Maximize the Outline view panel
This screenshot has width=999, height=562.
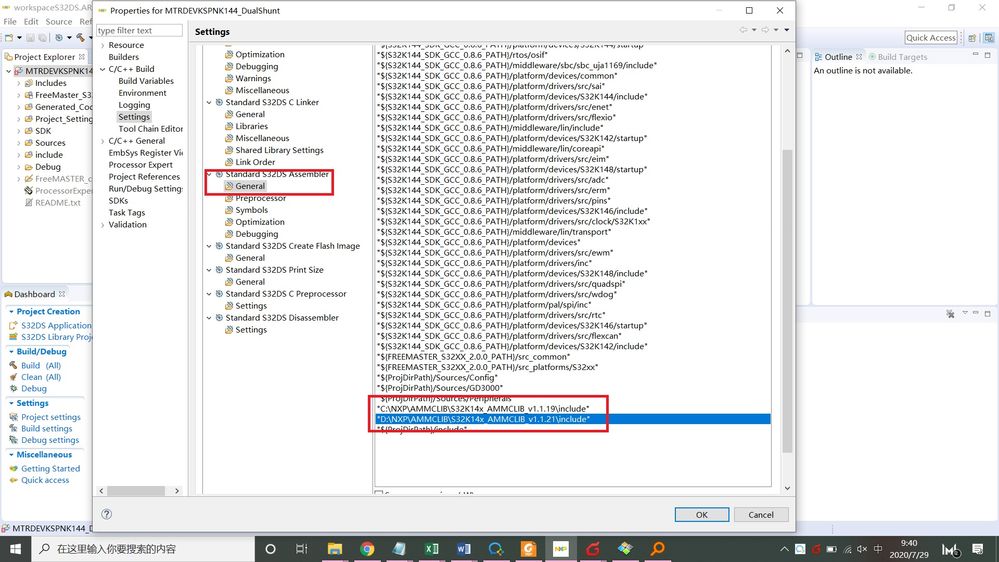pos(988,55)
